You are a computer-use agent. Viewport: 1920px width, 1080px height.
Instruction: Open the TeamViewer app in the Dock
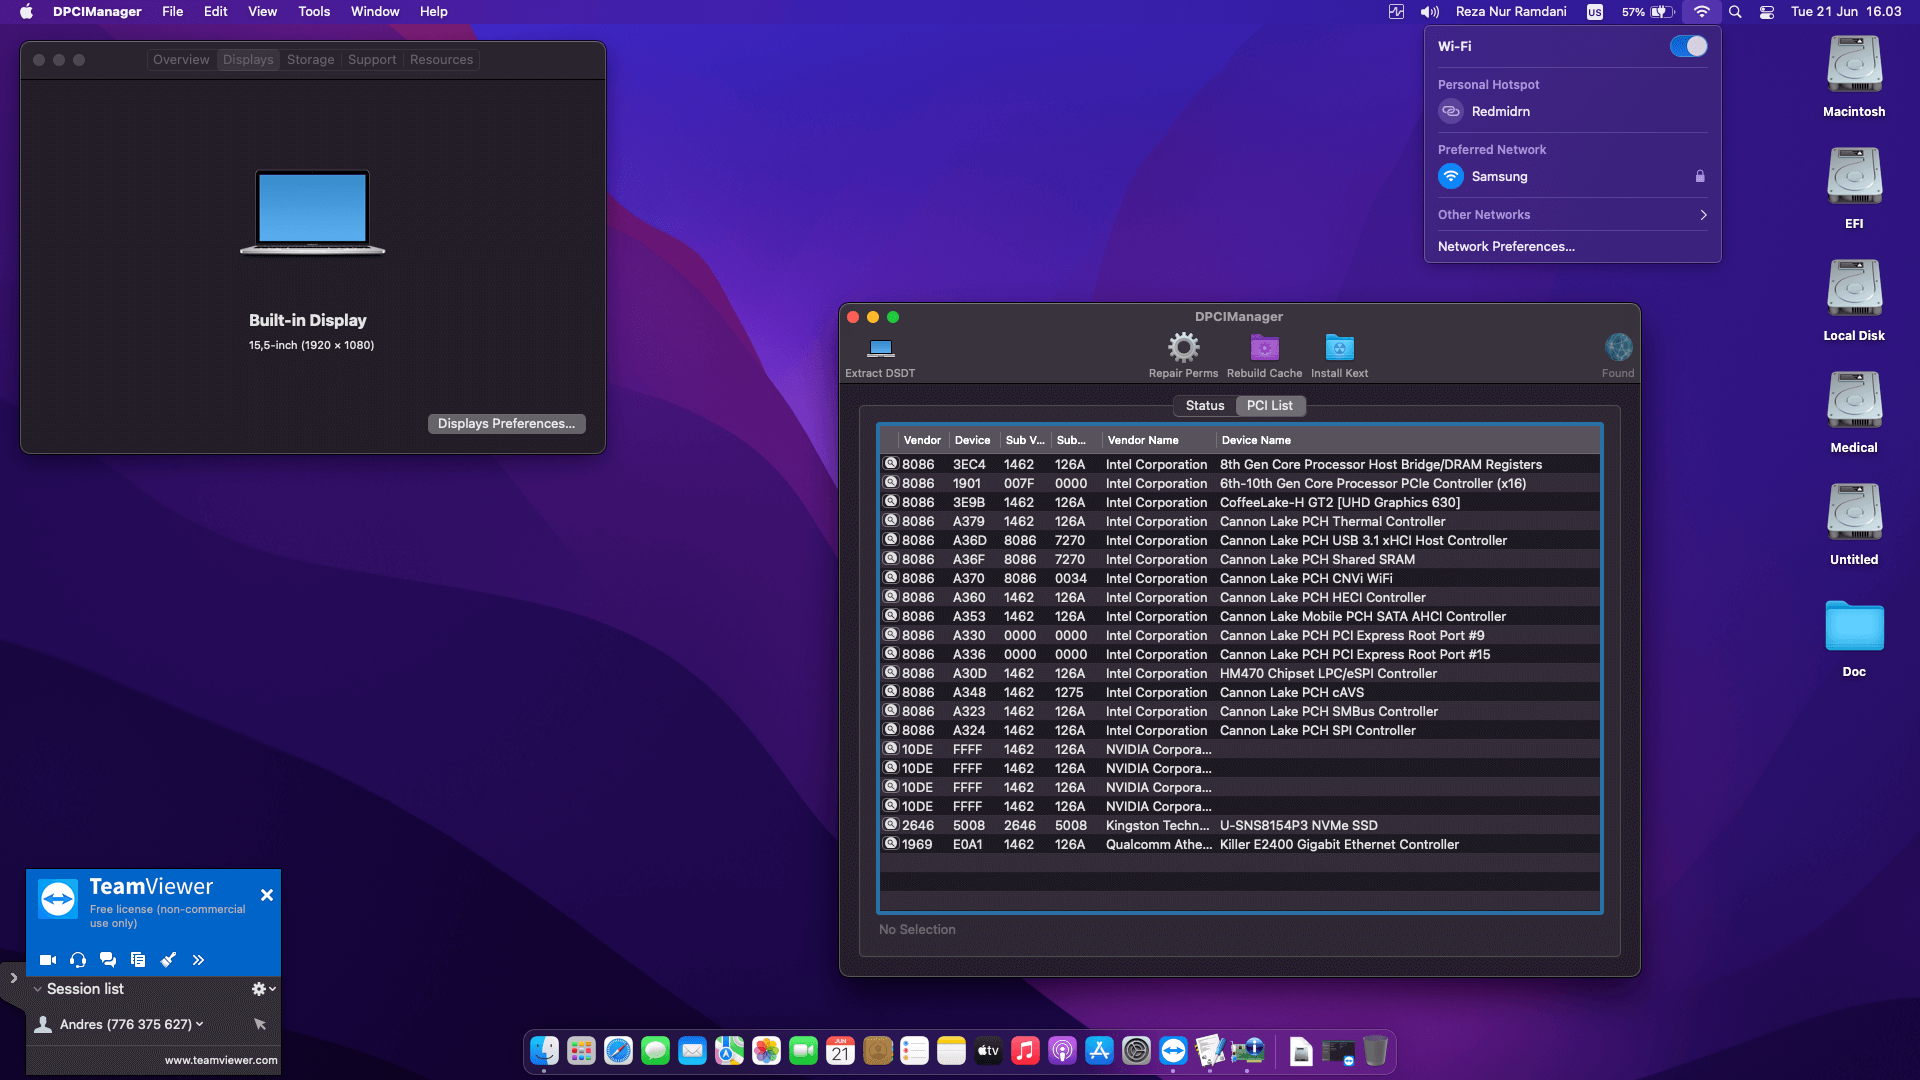[1173, 1051]
